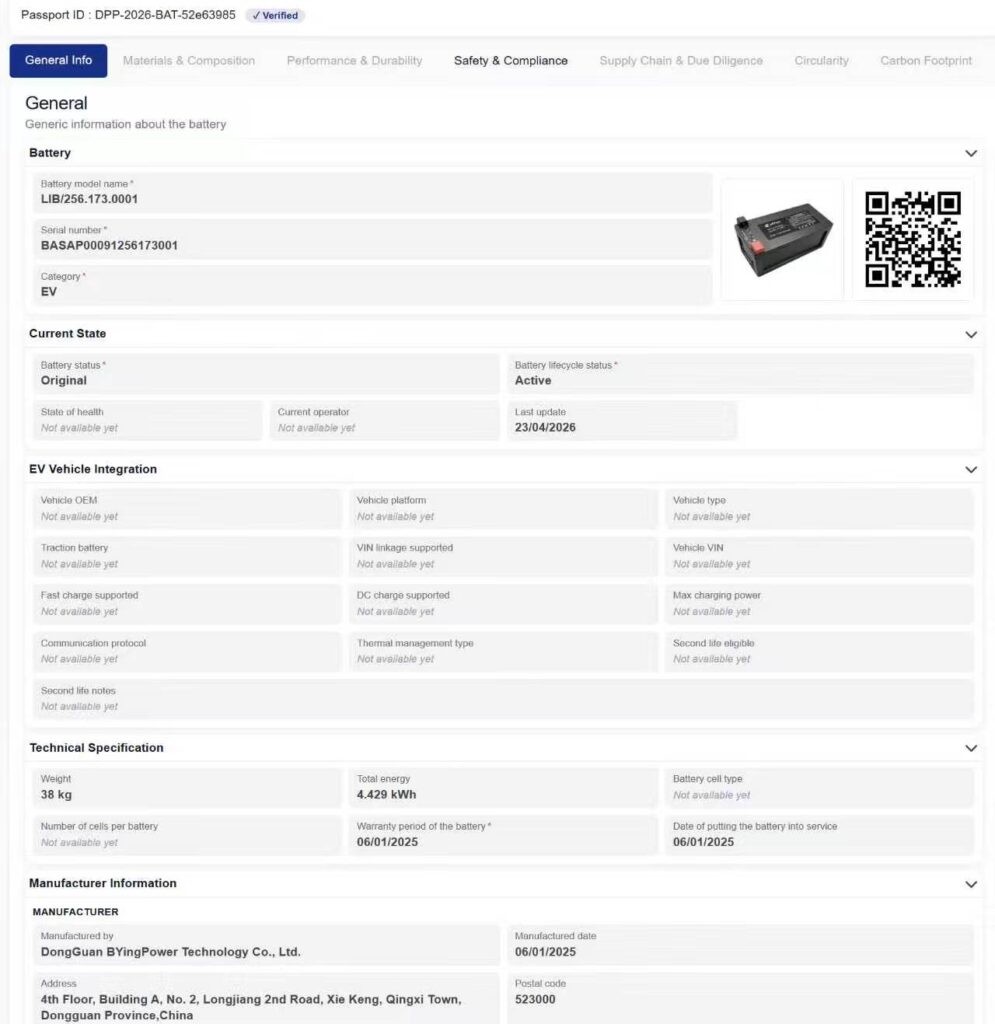Screen dimensions: 995x1024
Task: Click the passport QR code image
Action: coord(913,240)
